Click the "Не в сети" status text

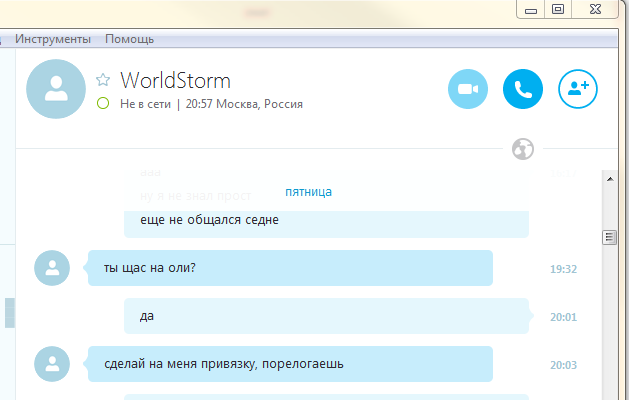coord(145,104)
